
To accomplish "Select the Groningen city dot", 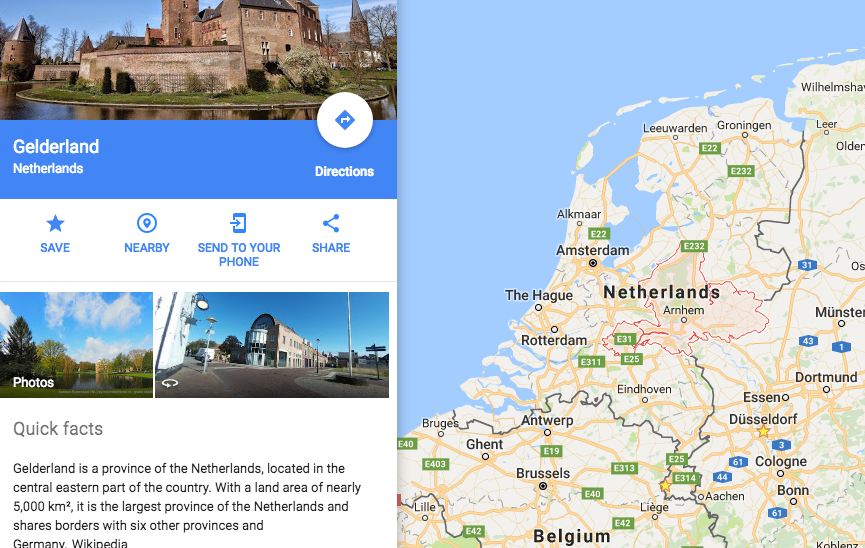I will click(745, 135).
